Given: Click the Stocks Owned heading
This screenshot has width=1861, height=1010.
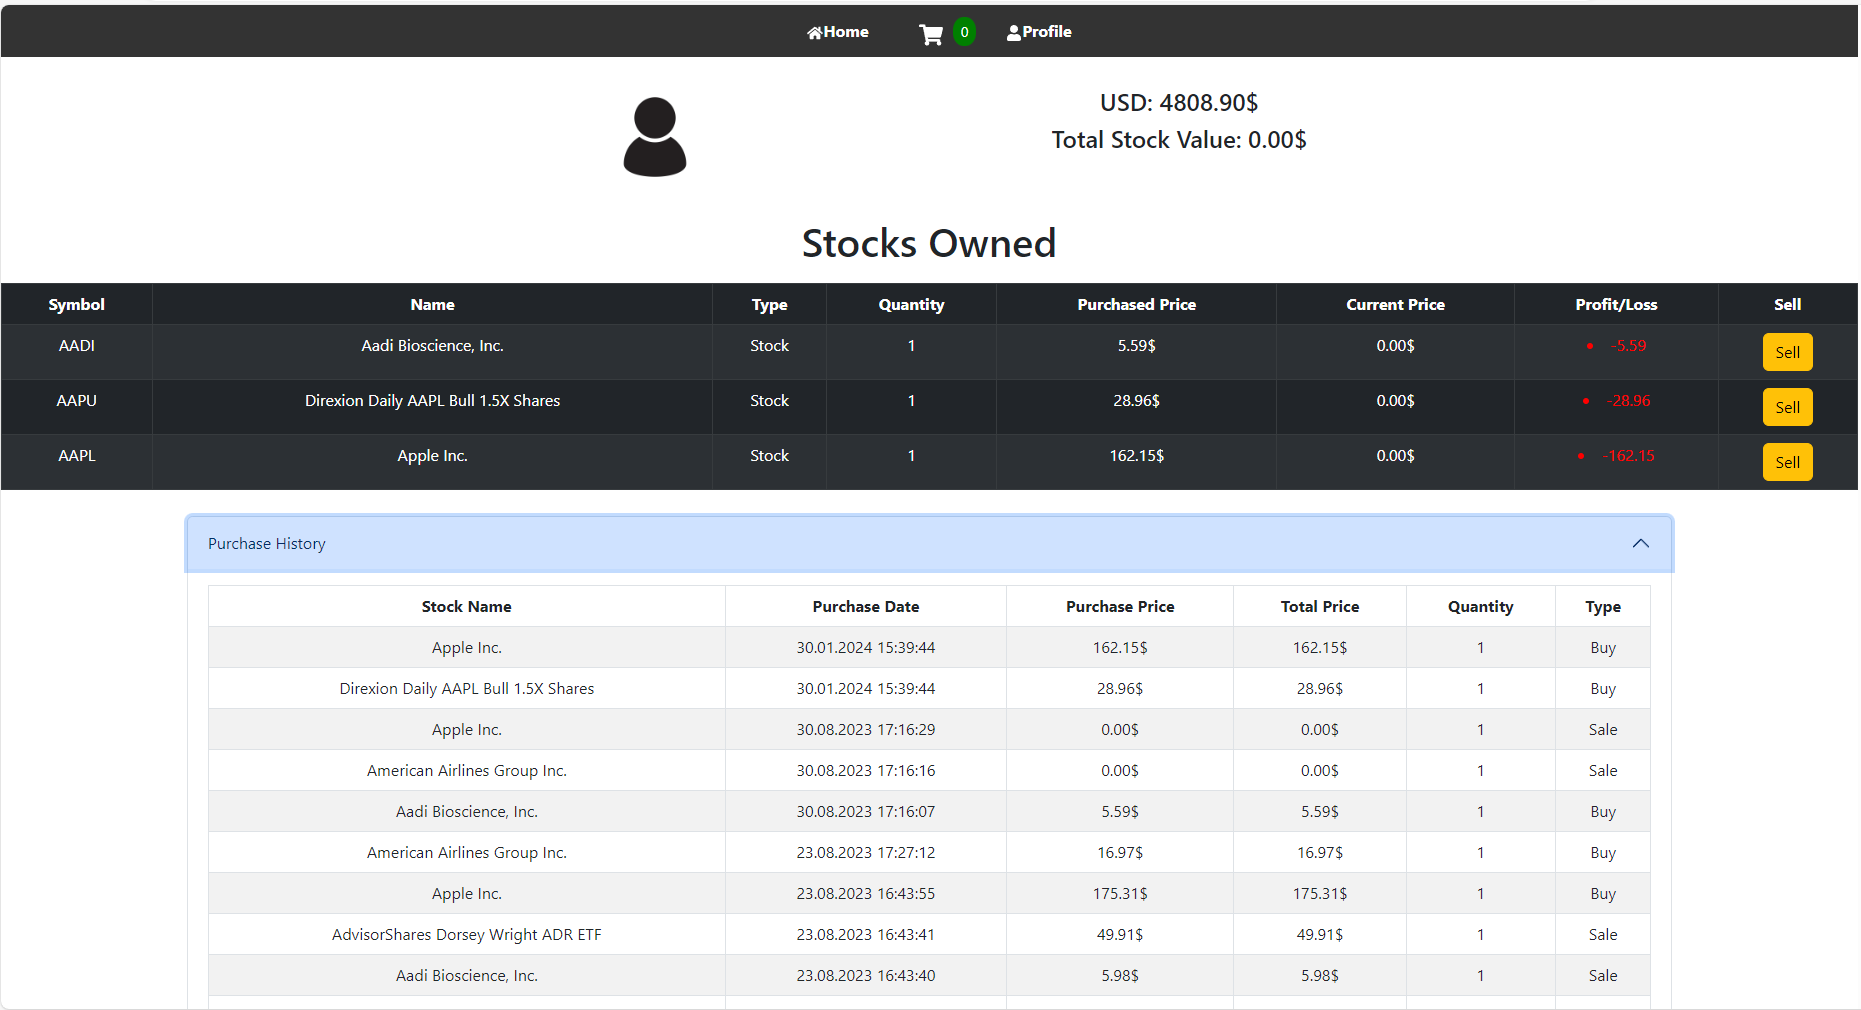Looking at the screenshot, I should pyautogui.click(x=929, y=244).
